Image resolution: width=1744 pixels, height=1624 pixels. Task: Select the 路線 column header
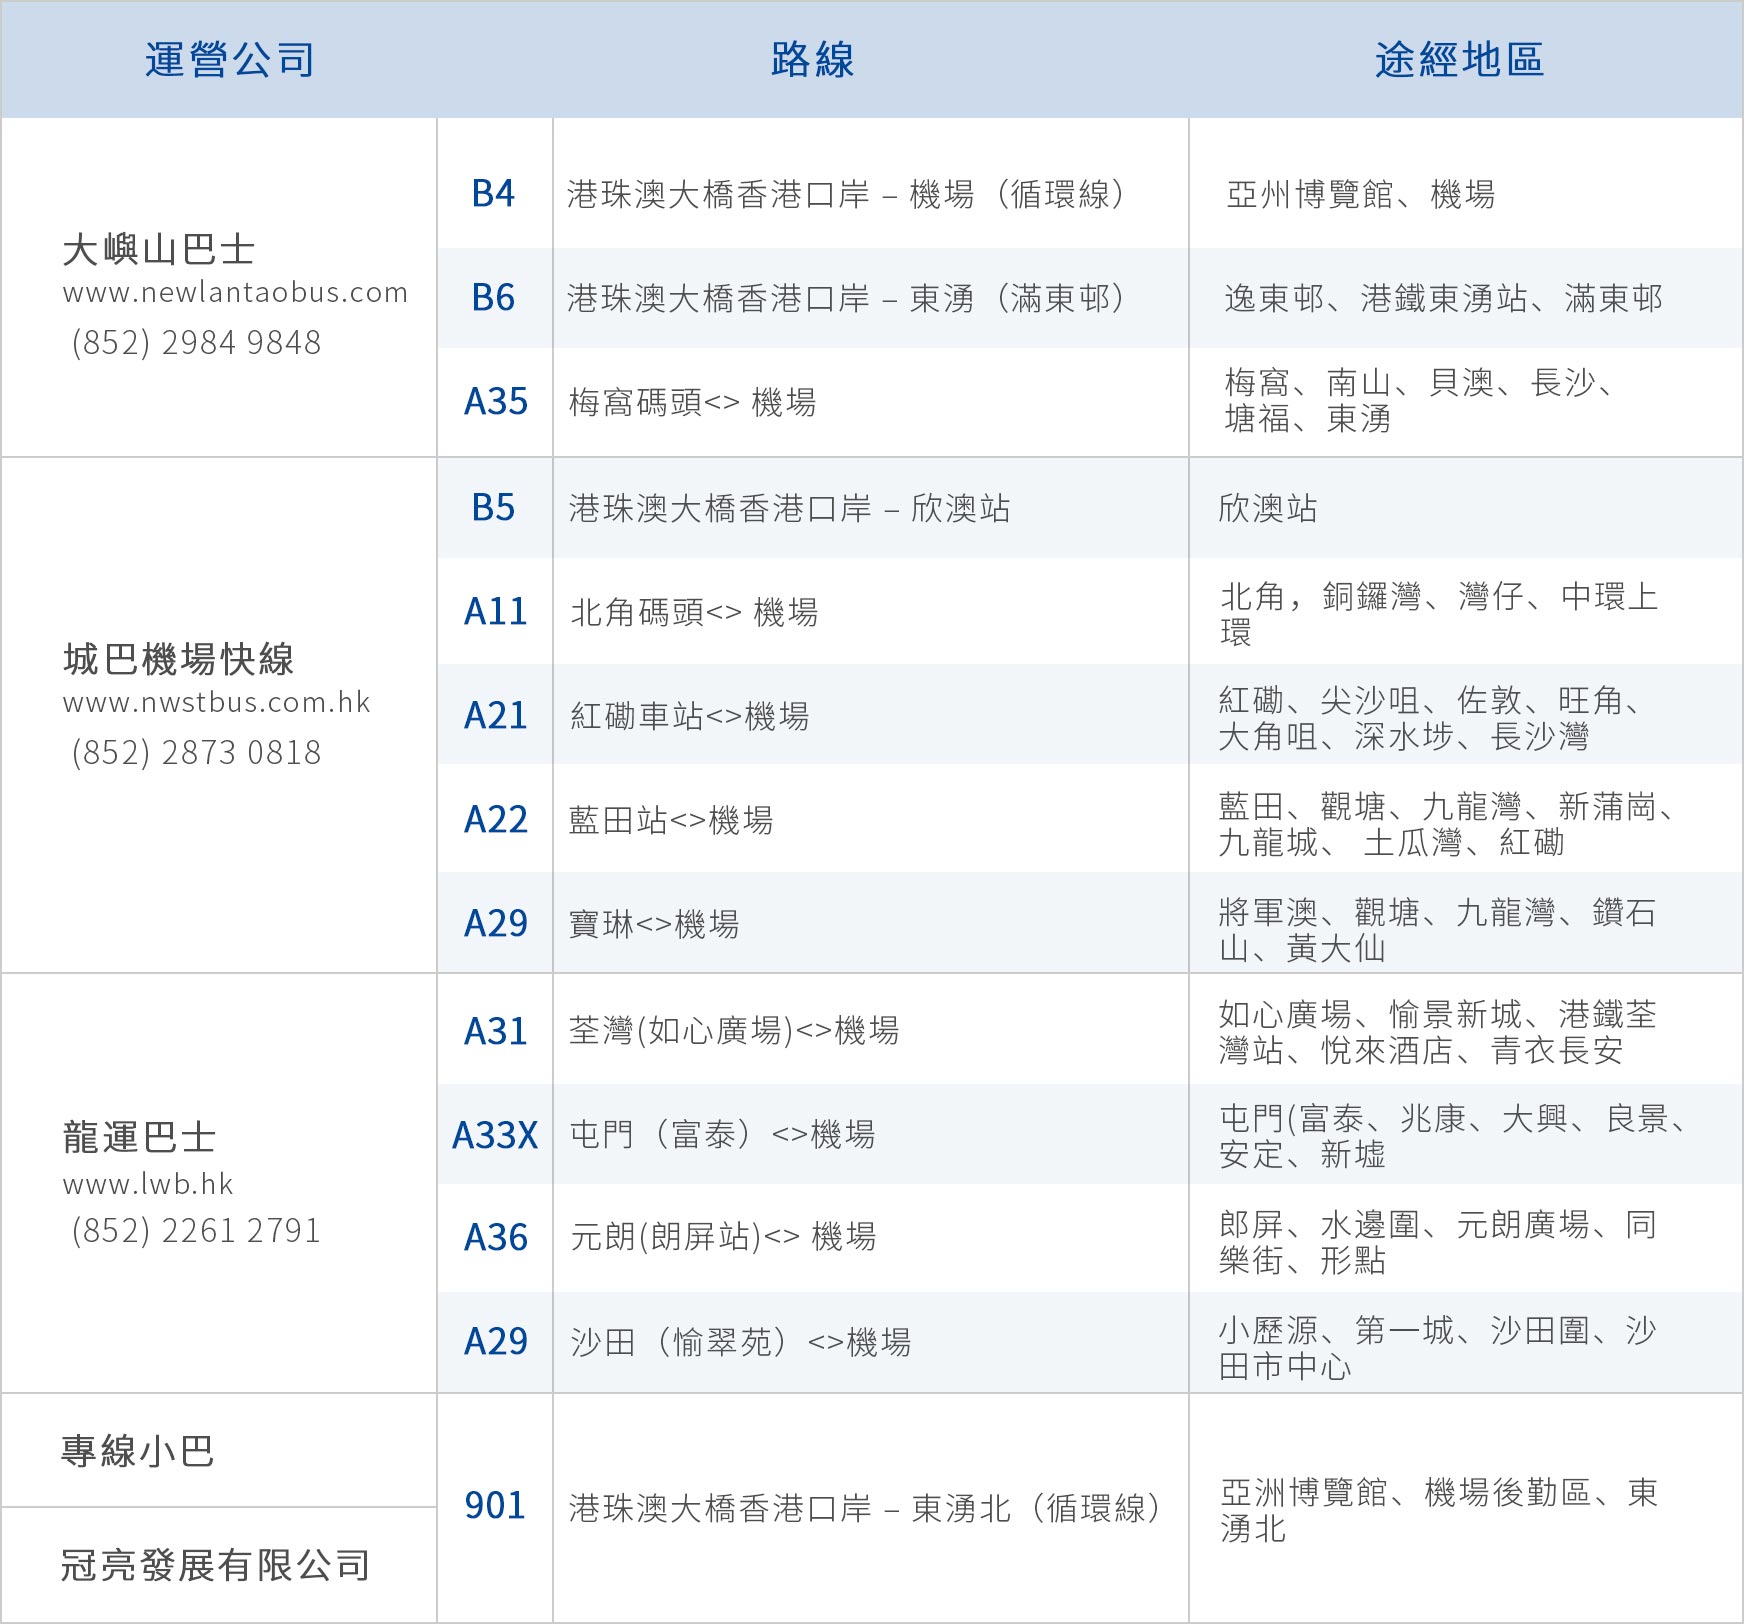[x=812, y=60]
